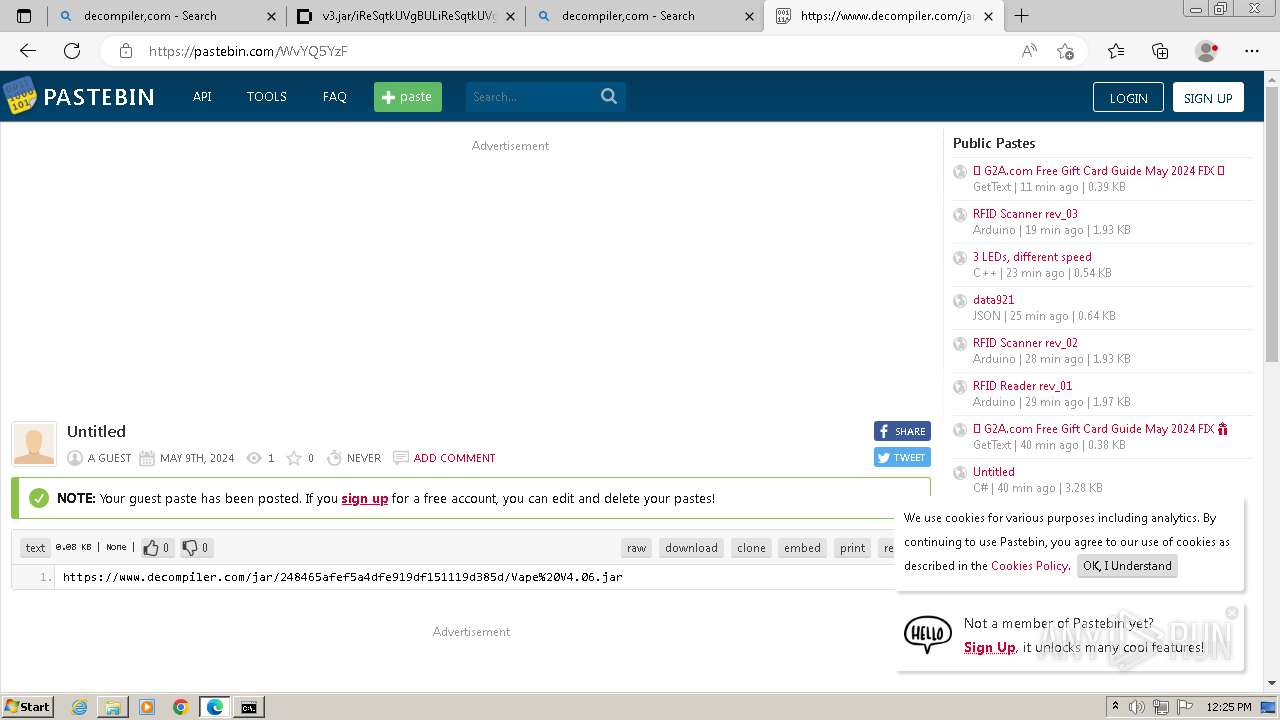
Task: Click the browser profile avatar icon
Action: 1207,51
